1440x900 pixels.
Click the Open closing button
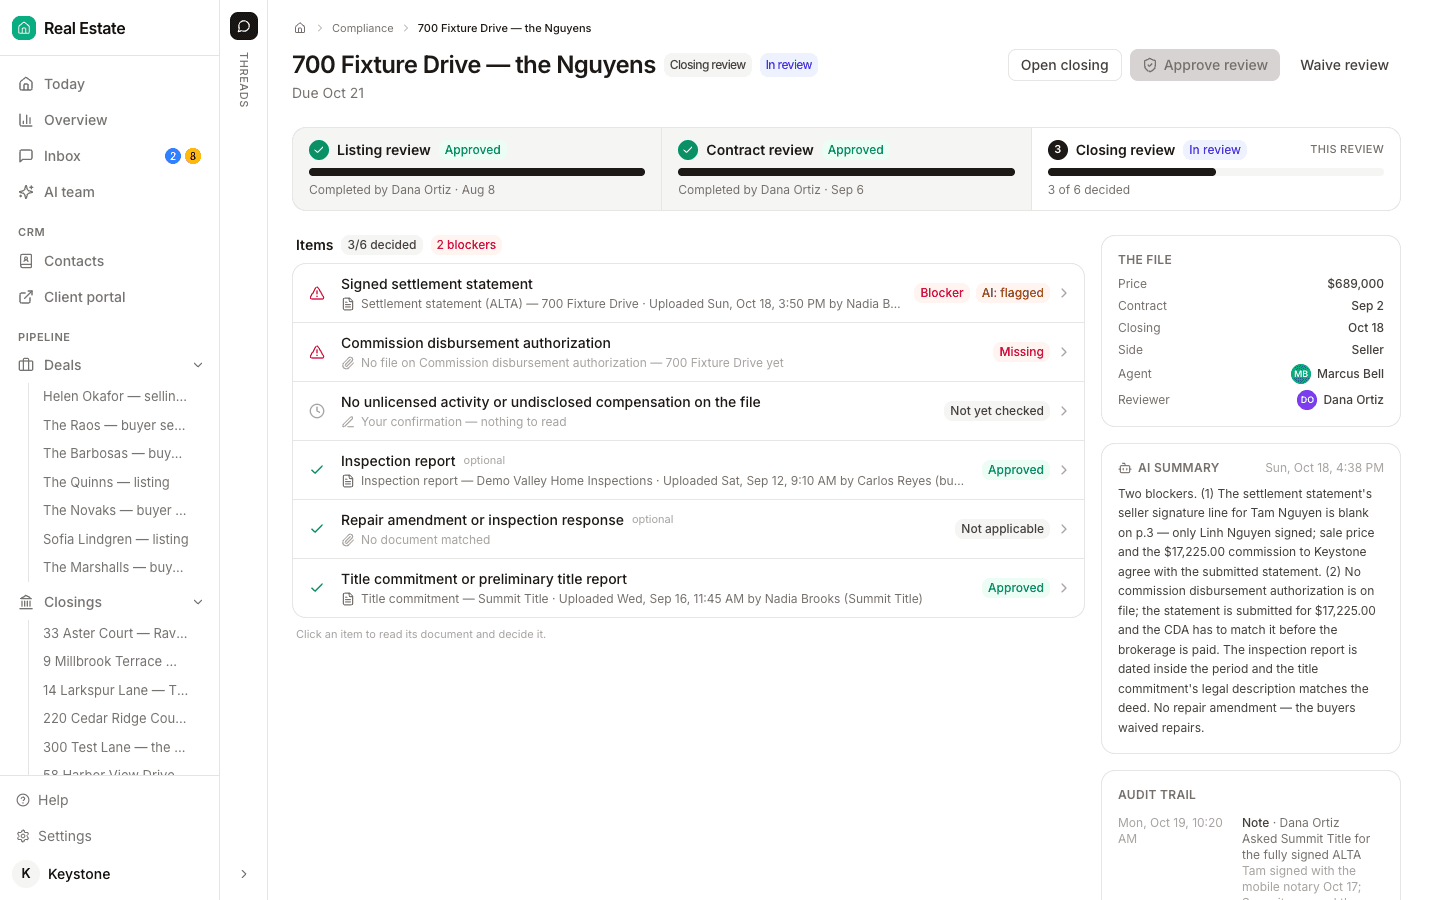(1065, 65)
